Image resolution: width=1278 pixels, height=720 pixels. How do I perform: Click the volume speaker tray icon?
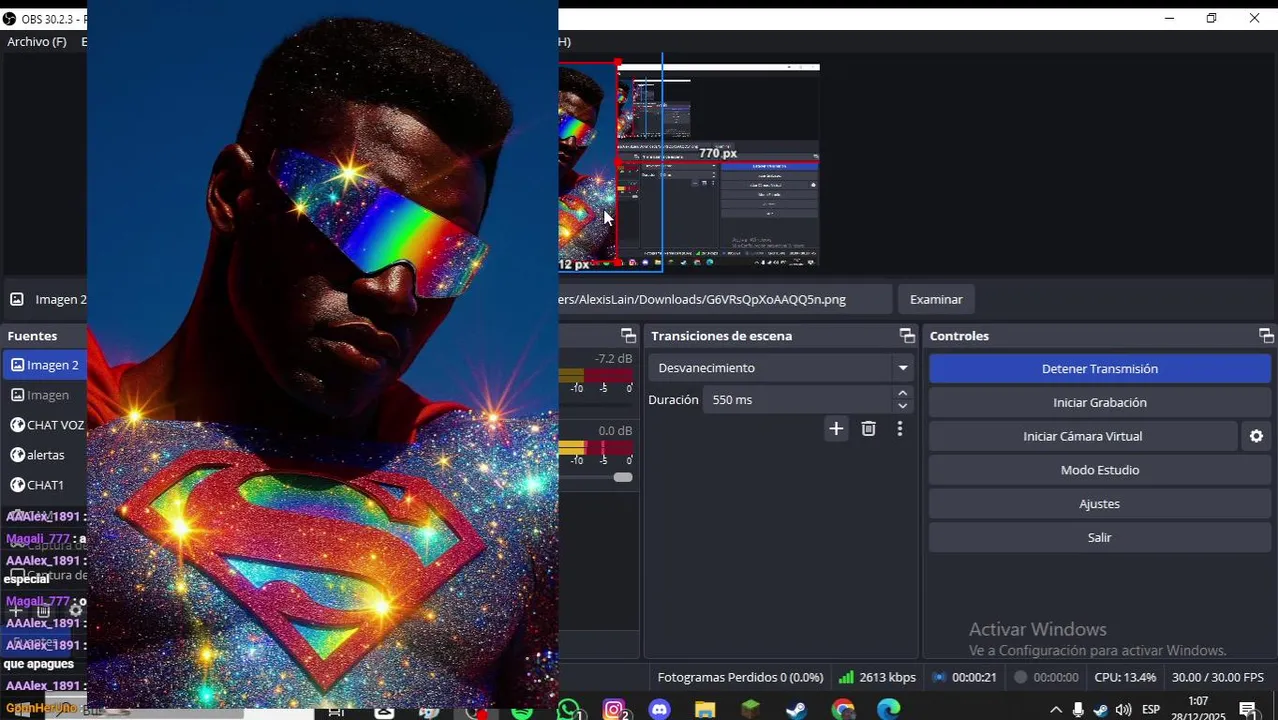[1123, 710]
